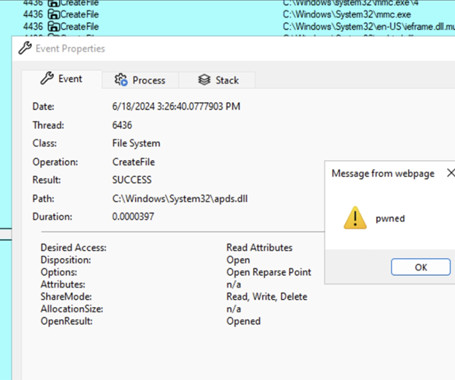Open the Process tab
Viewport: 455px width, 380px height.
(x=140, y=80)
